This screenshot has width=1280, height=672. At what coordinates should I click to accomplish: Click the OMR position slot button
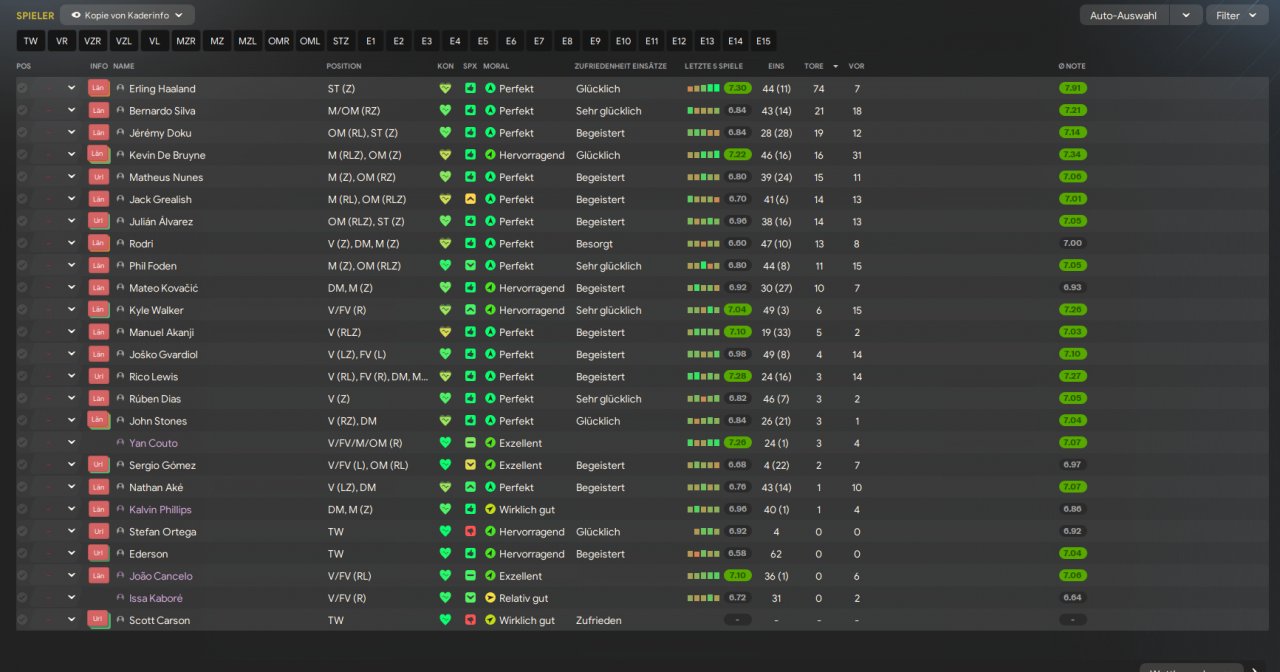coord(279,41)
